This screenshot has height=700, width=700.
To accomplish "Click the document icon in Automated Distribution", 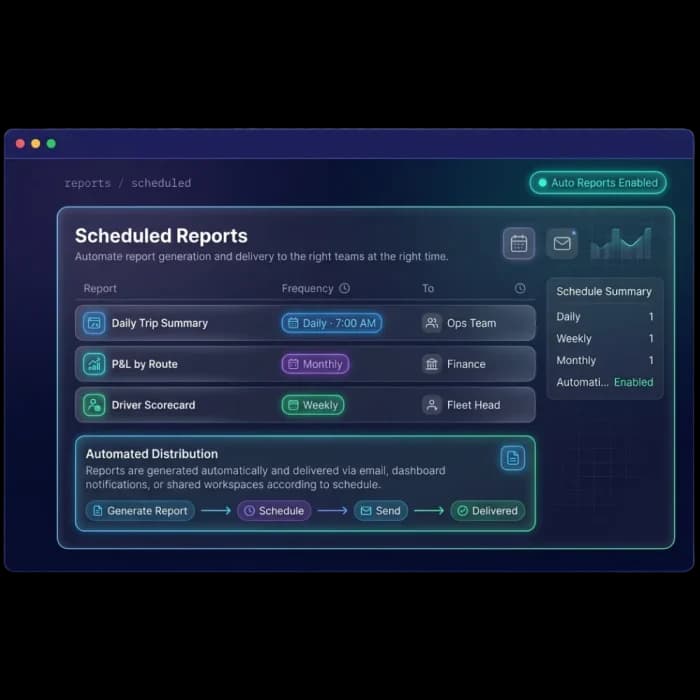I will point(512,458).
